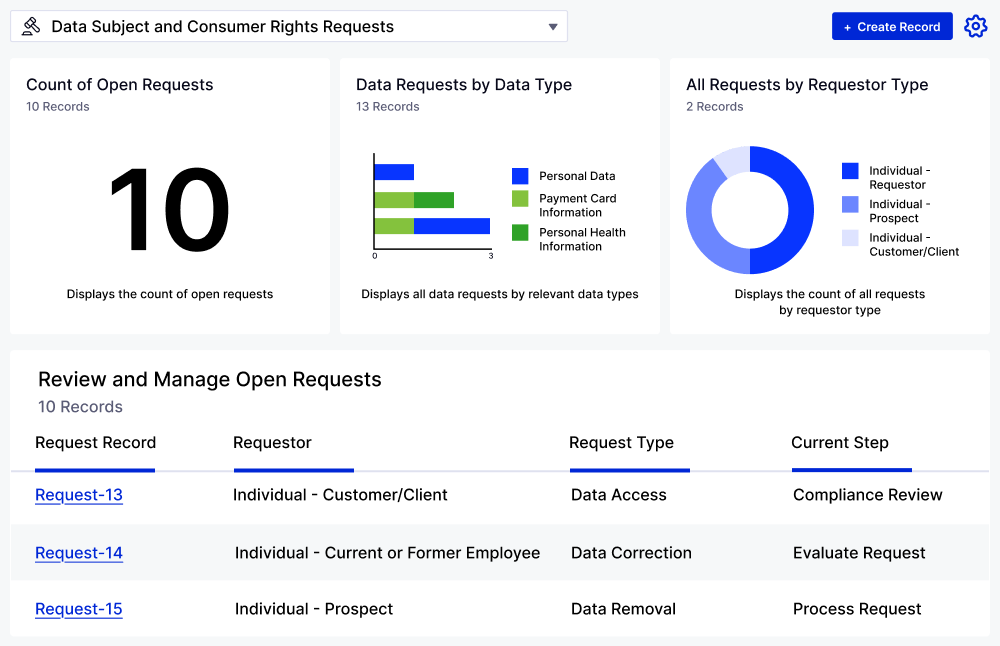
Task: Sort by Requestor column header
Action: pyautogui.click(x=272, y=443)
